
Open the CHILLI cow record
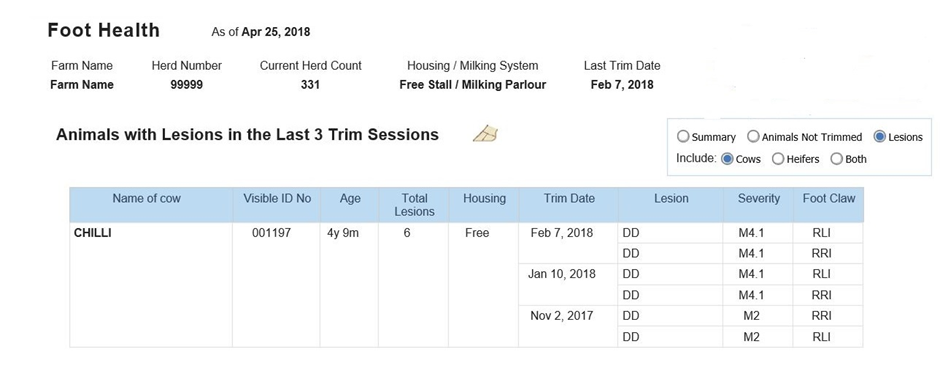[92, 233]
